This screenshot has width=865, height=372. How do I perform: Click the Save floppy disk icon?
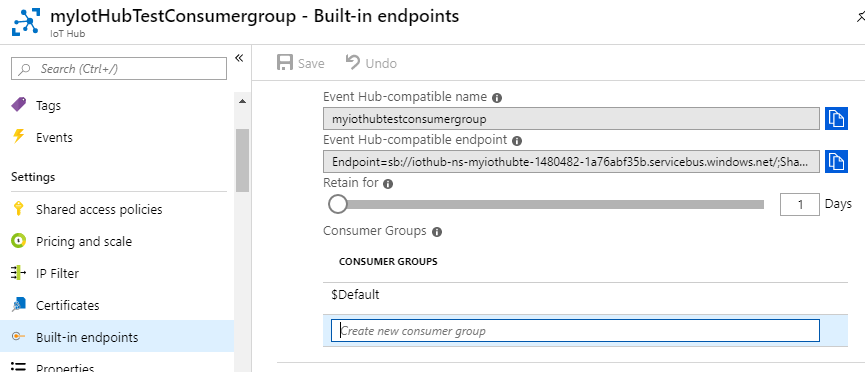(x=285, y=63)
